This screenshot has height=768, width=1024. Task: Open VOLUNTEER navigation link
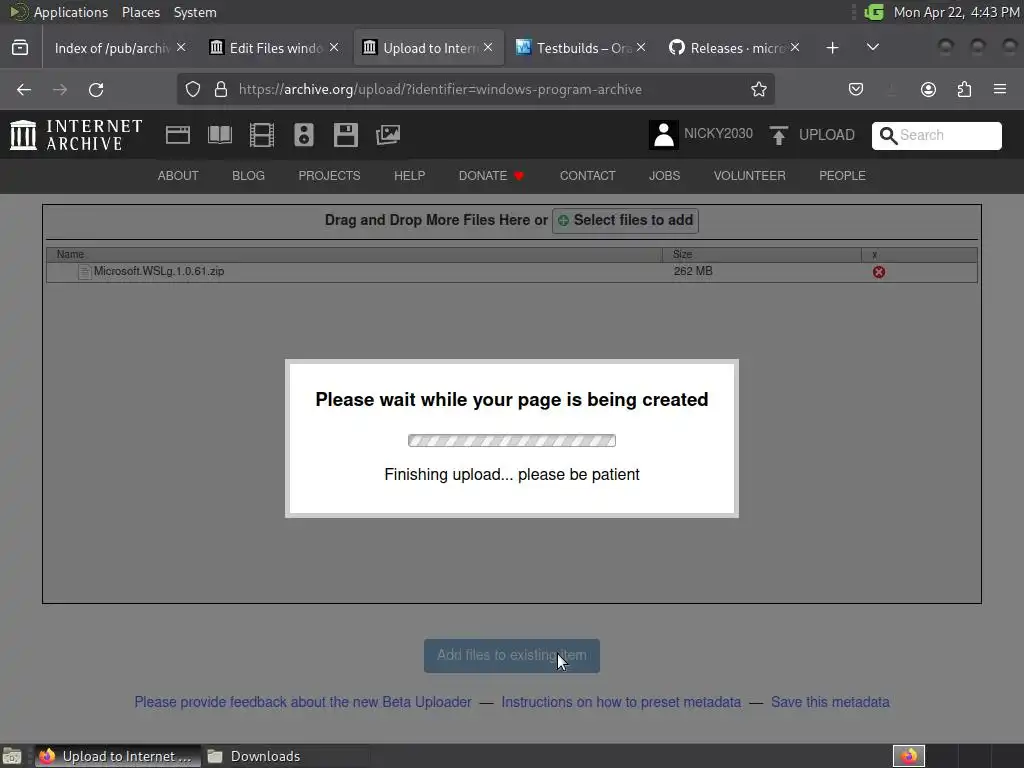[x=749, y=176]
